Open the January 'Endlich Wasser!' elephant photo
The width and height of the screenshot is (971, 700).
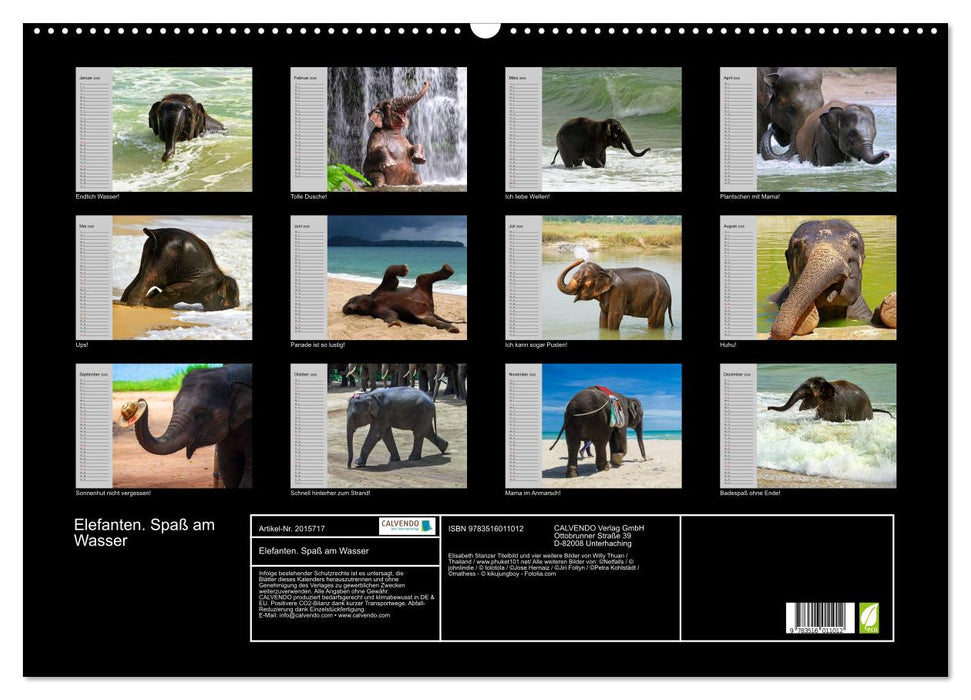pyautogui.click(x=182, y=129)
